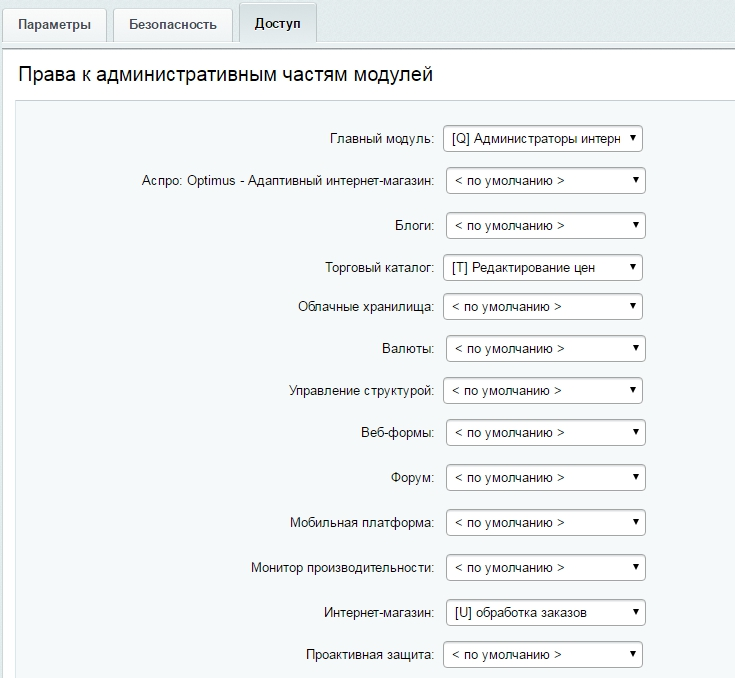Open the Мобильная платформа dropdown
This screenshot has height=678, width=735.
pos(546,522)
